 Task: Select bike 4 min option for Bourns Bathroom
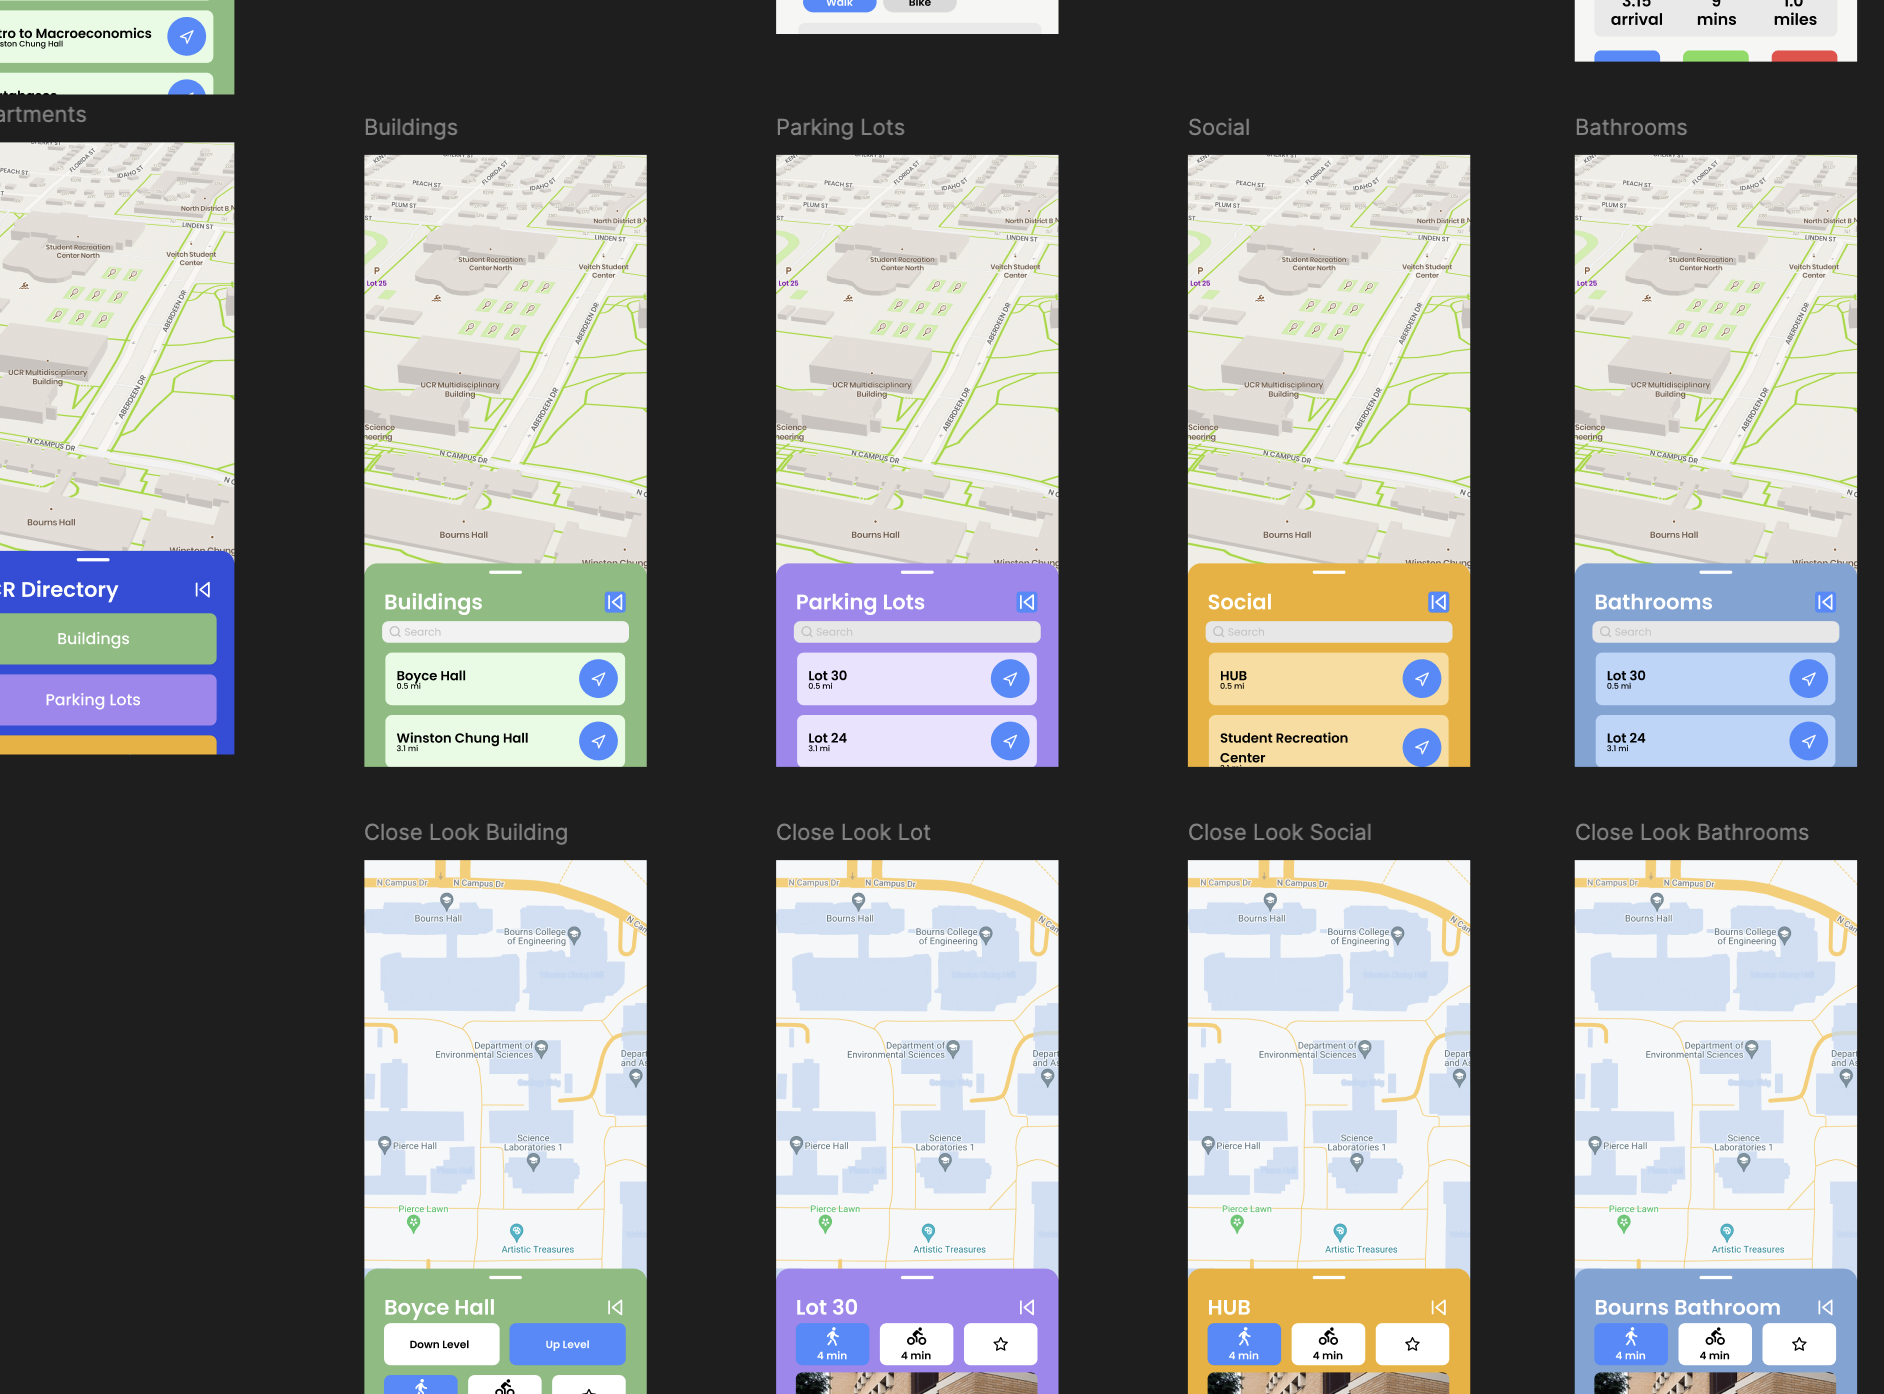click(1715, 1344)
